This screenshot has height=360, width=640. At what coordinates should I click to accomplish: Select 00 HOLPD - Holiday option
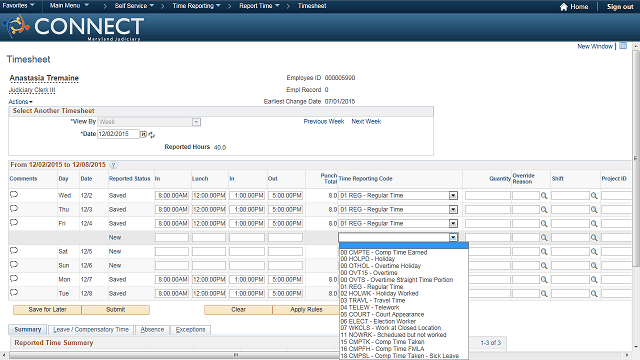368,259
